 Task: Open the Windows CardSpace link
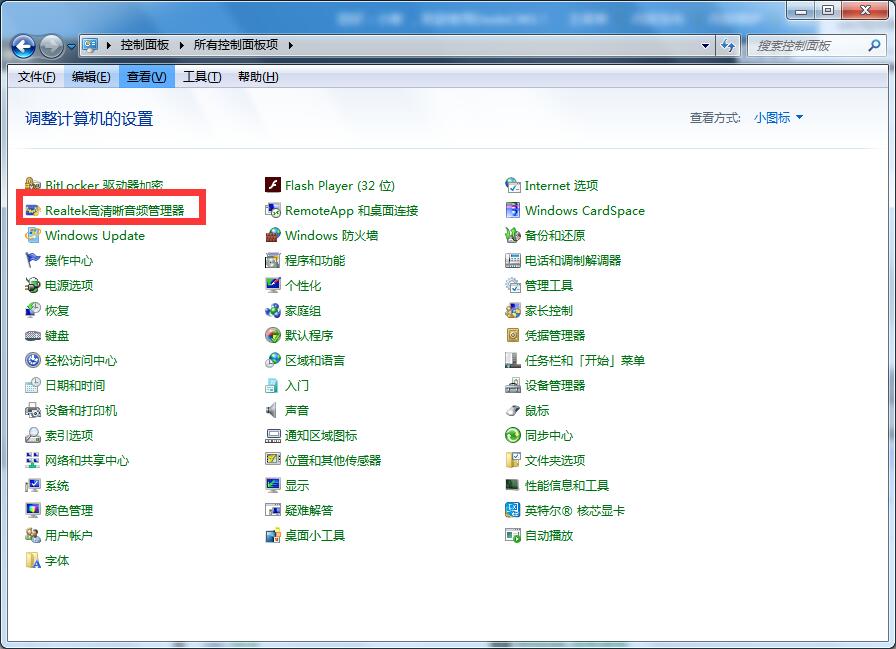tap(585, 210)
